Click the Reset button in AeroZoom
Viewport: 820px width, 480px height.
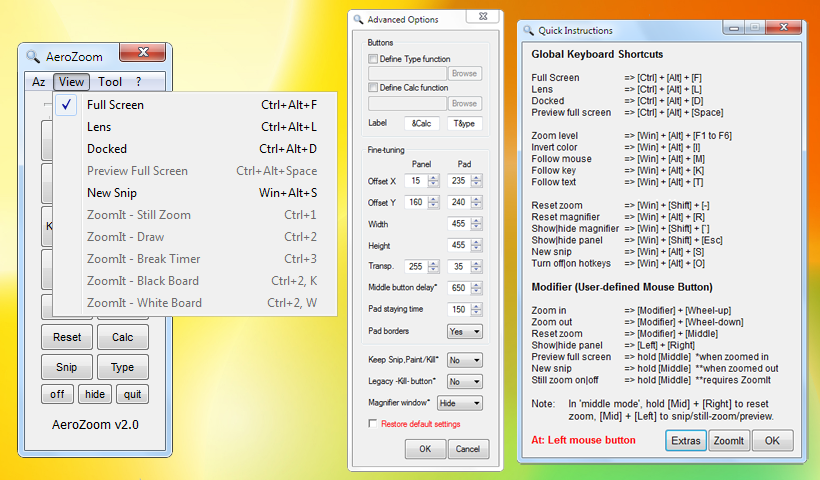pos(67,337)
